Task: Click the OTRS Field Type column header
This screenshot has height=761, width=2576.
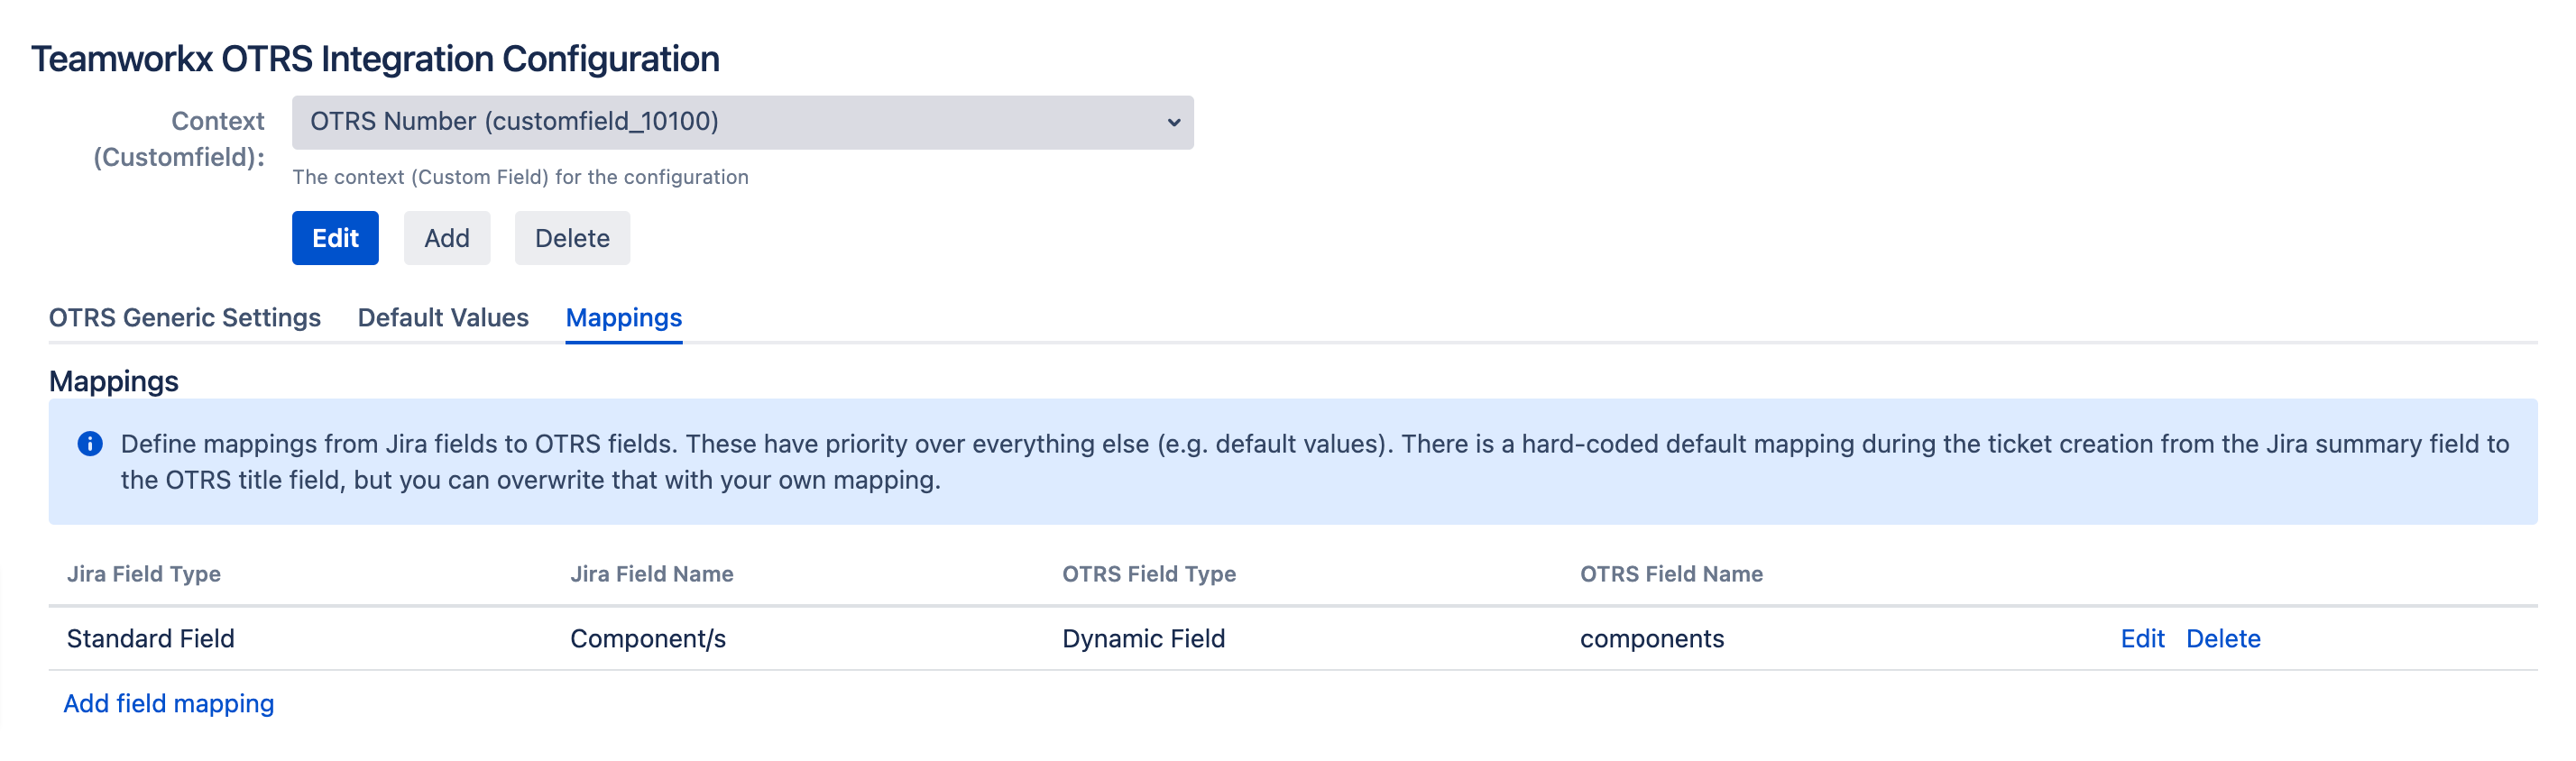Action: click(x=1148, y=574)
